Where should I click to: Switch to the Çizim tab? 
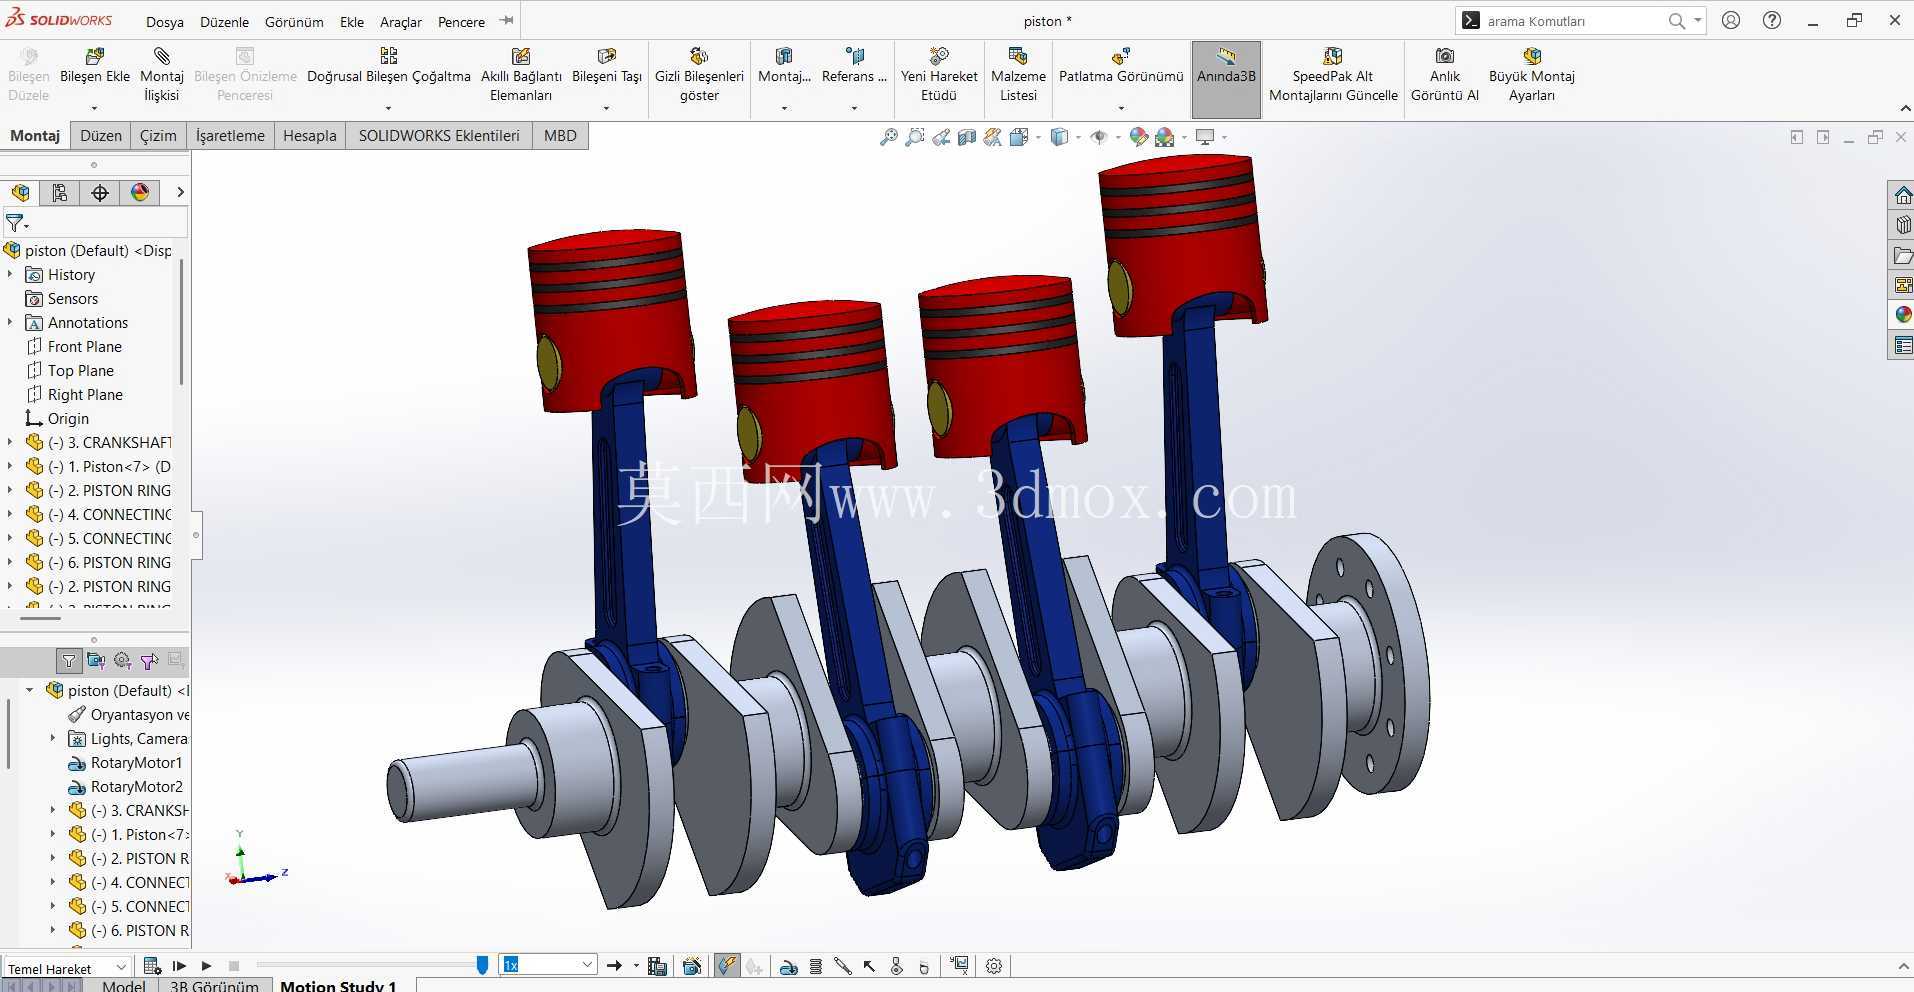(158, 136)
